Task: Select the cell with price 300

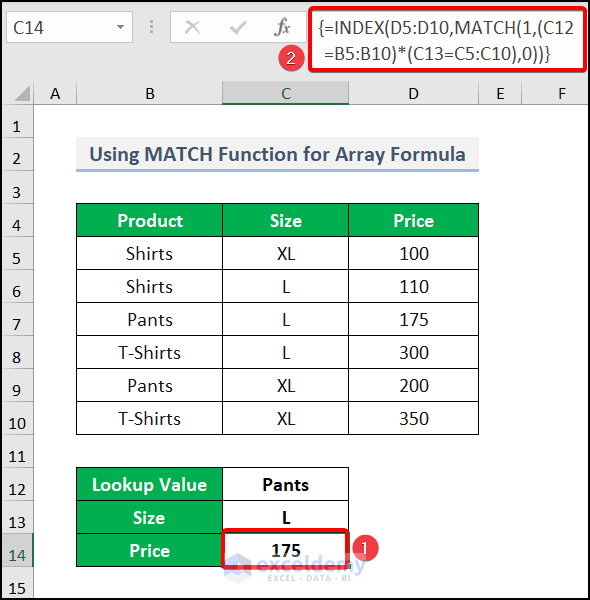Action: coord(414,352)
